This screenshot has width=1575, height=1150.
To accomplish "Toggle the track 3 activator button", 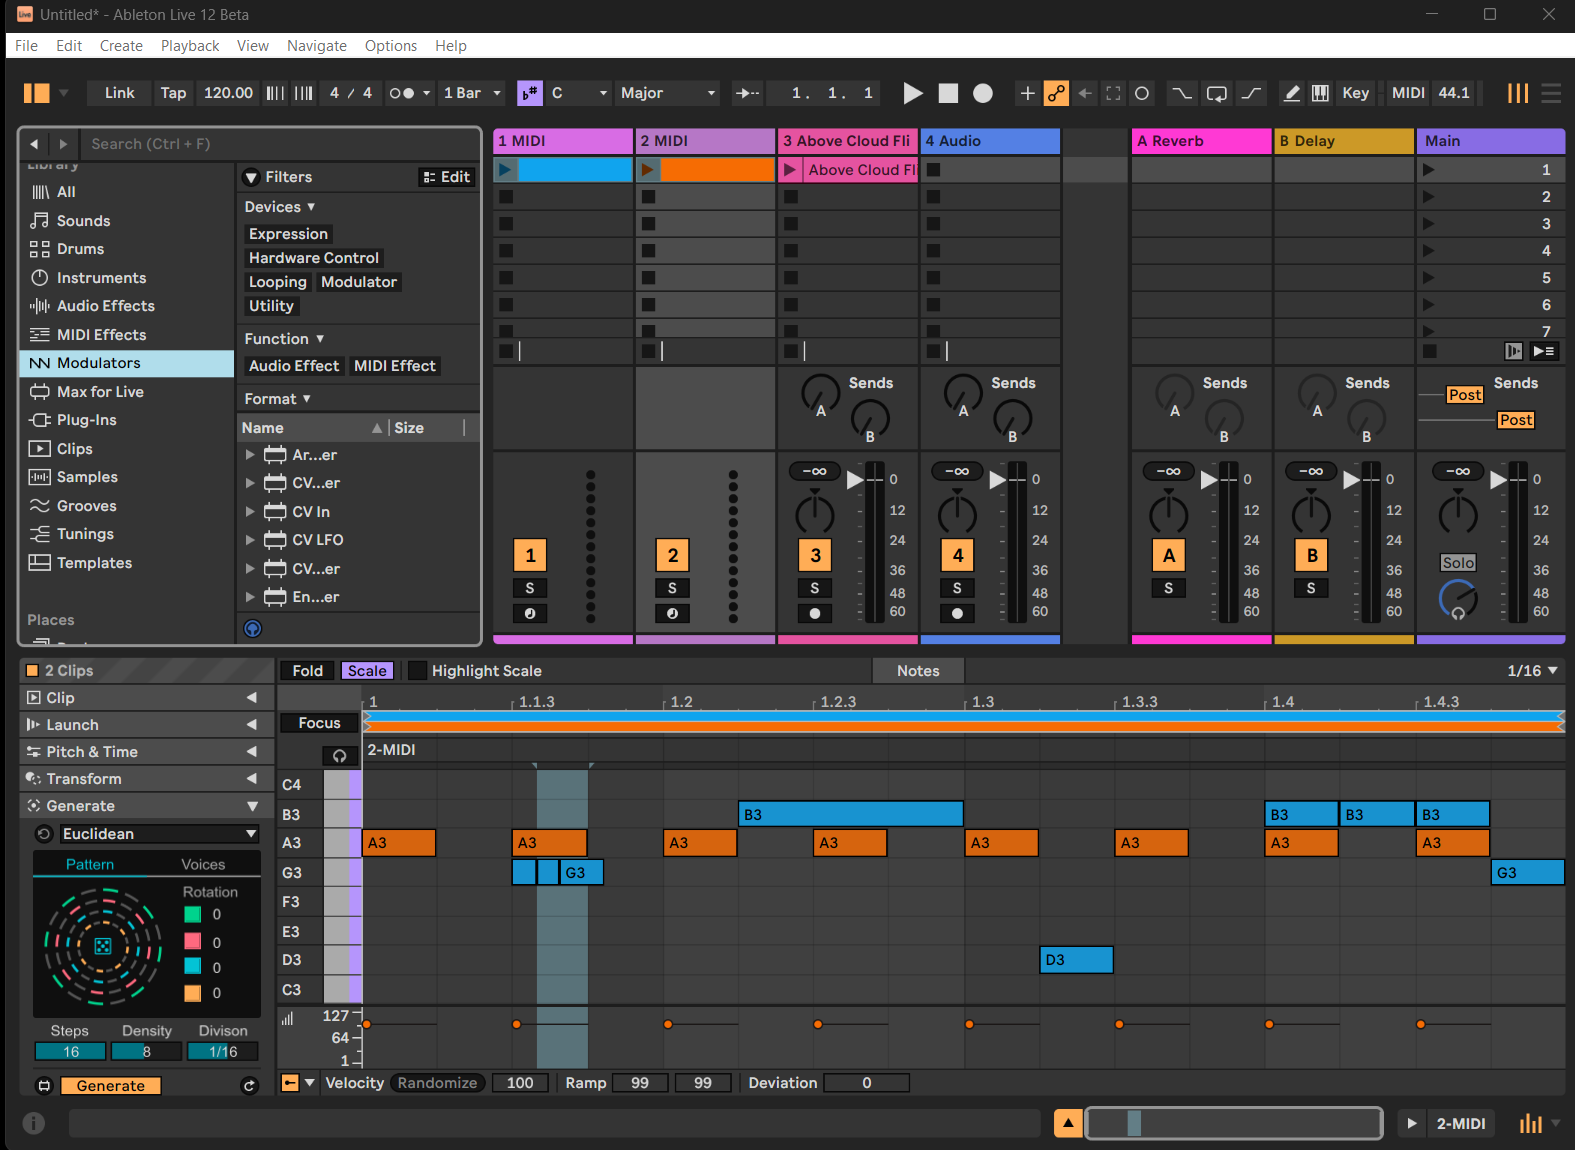I will [815, 555].
